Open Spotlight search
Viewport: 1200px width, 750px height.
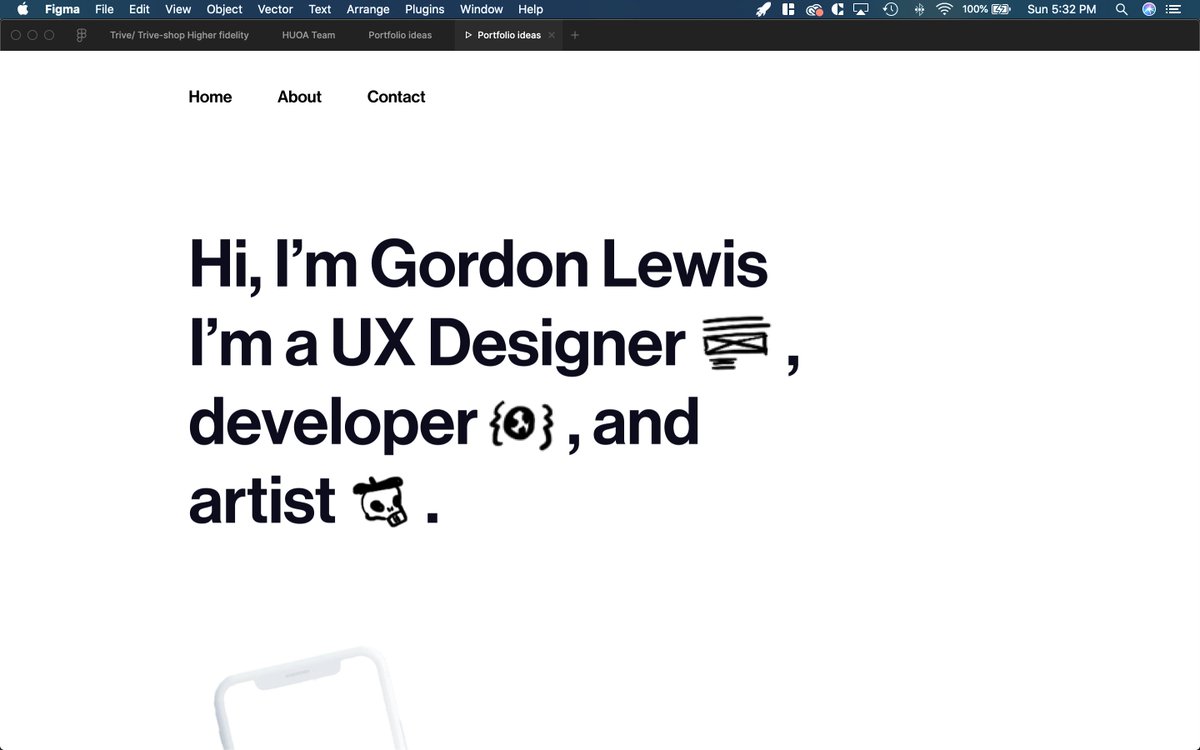coord(1122,9)
